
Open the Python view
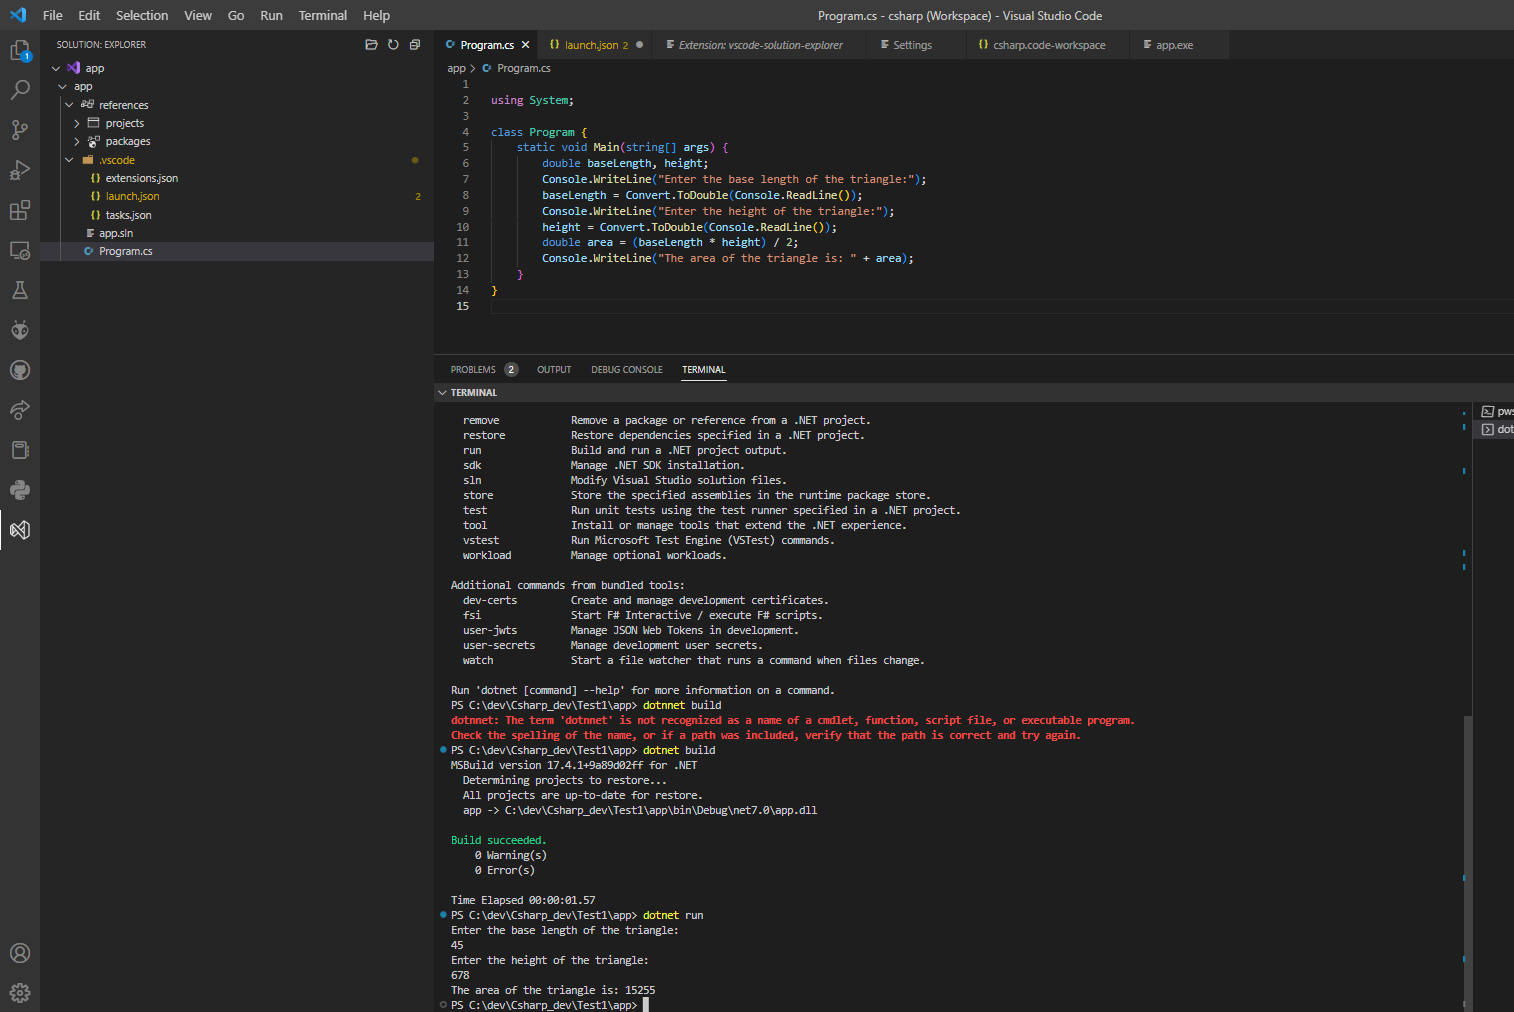point(20,490)
